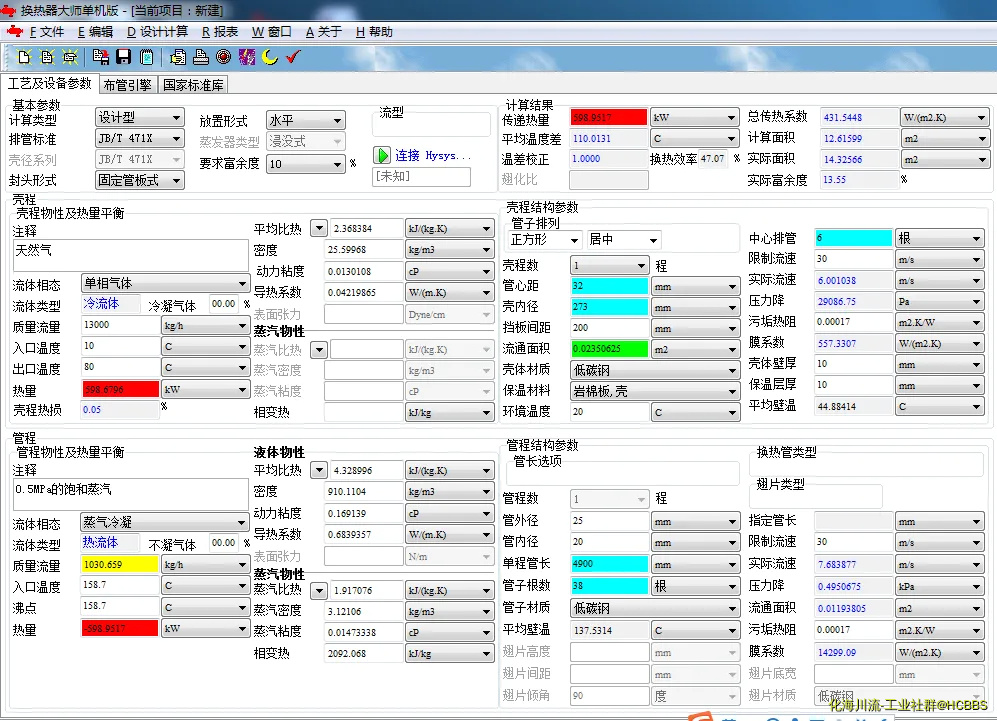This screenshot has width=997, height=721.
Task: Open the A 关于 menu
Action: (324, 32)
